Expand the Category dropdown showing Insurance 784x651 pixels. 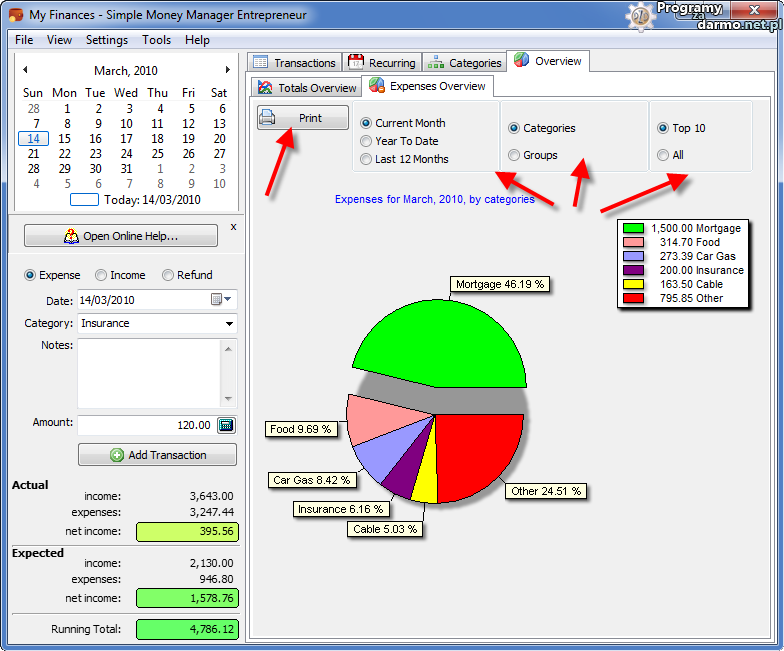click(x=229, y=324)
